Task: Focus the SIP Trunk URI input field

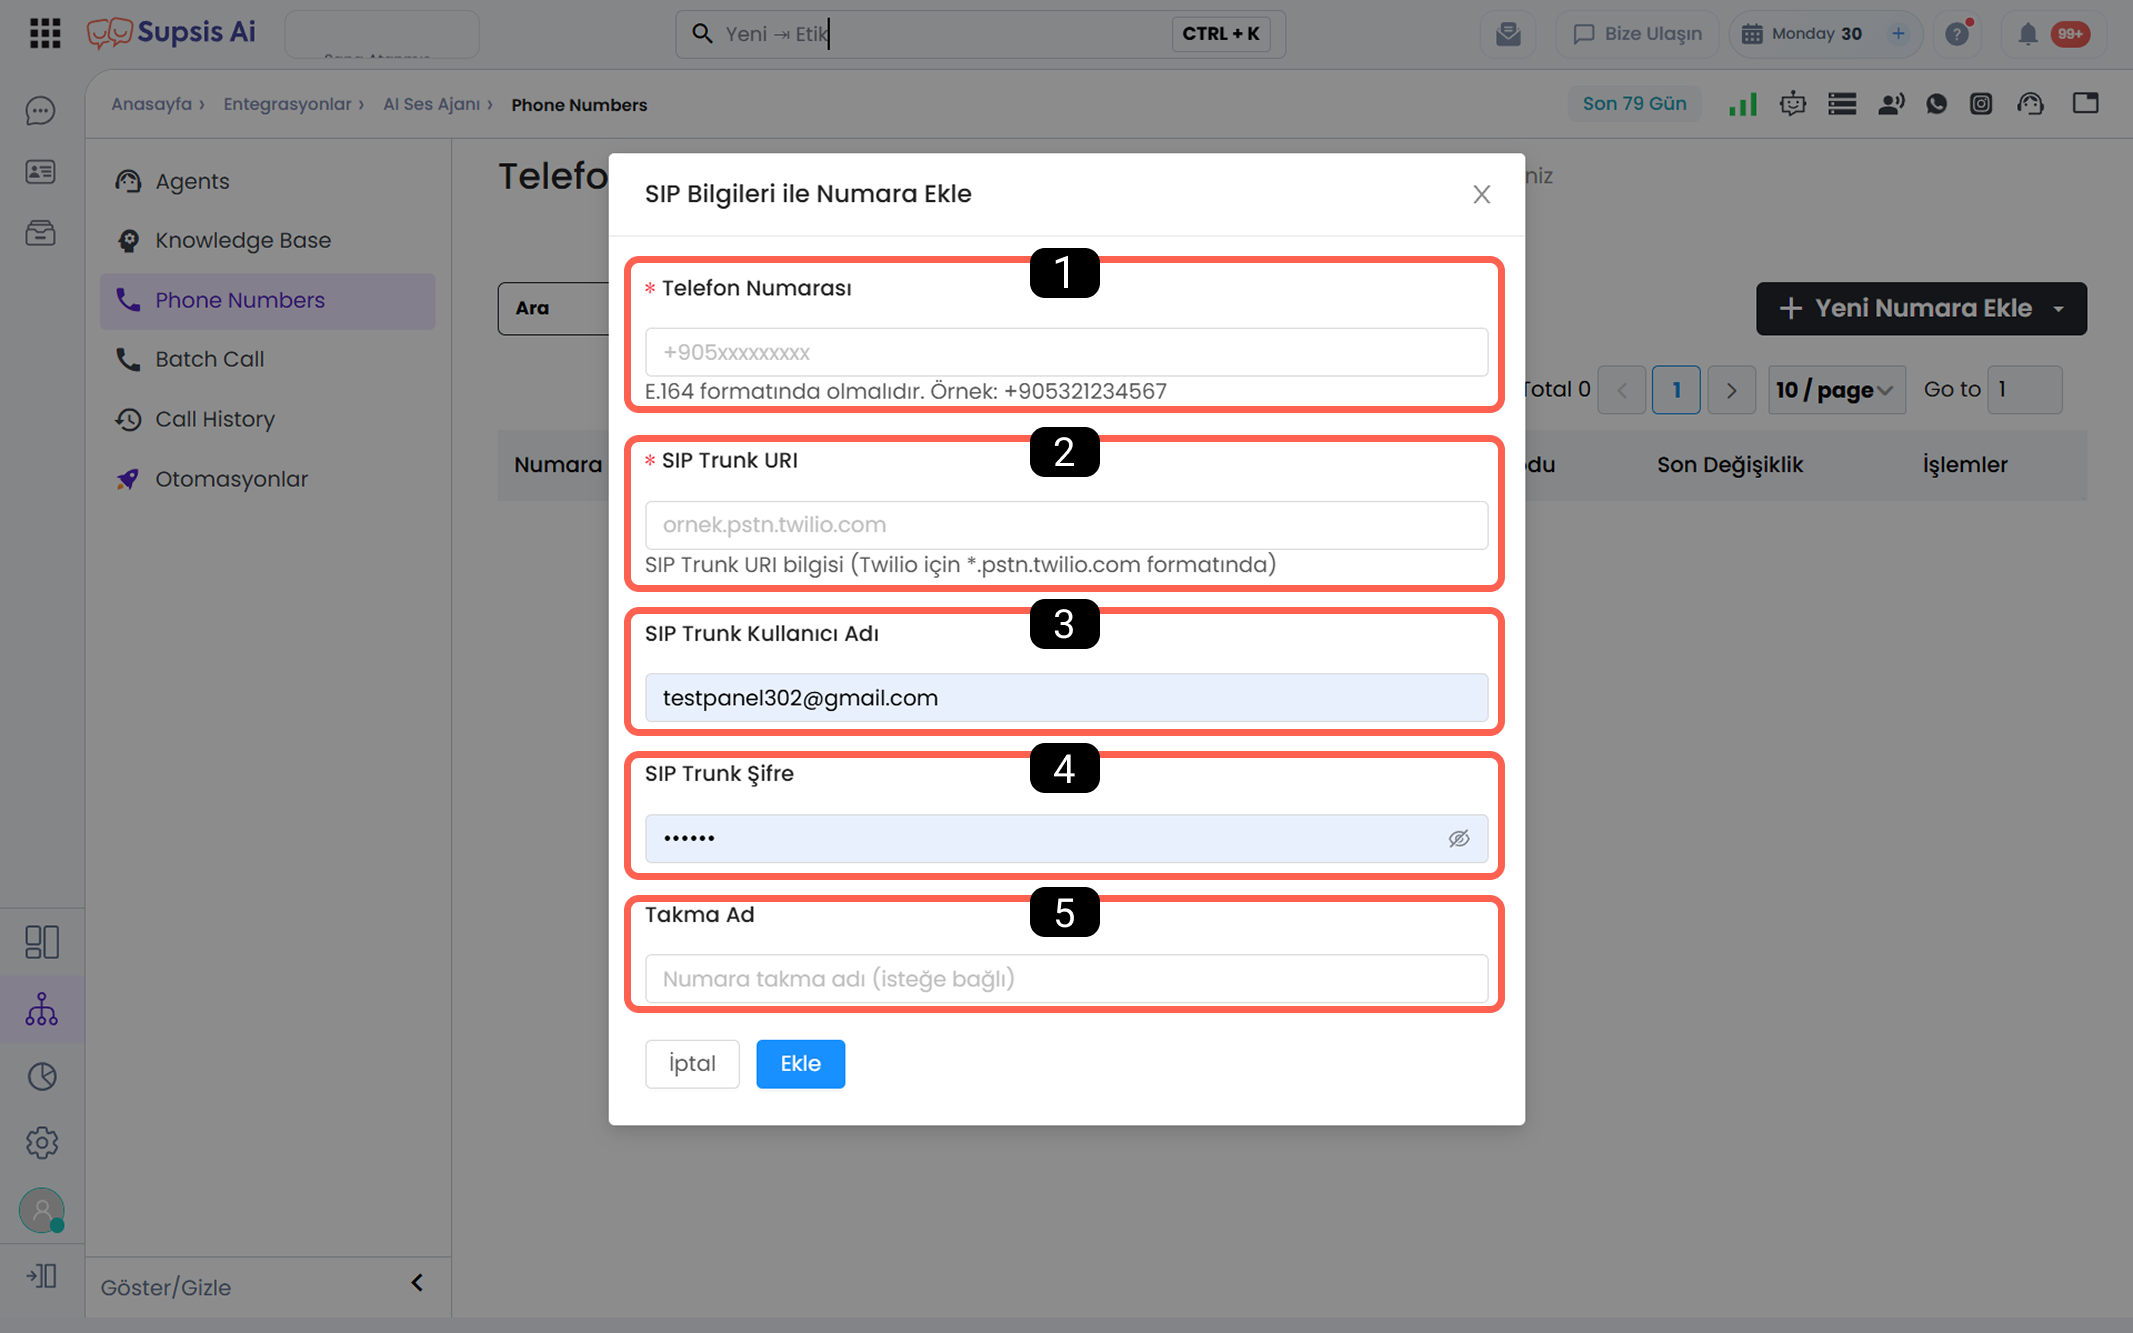Action: pos(1066,525)
